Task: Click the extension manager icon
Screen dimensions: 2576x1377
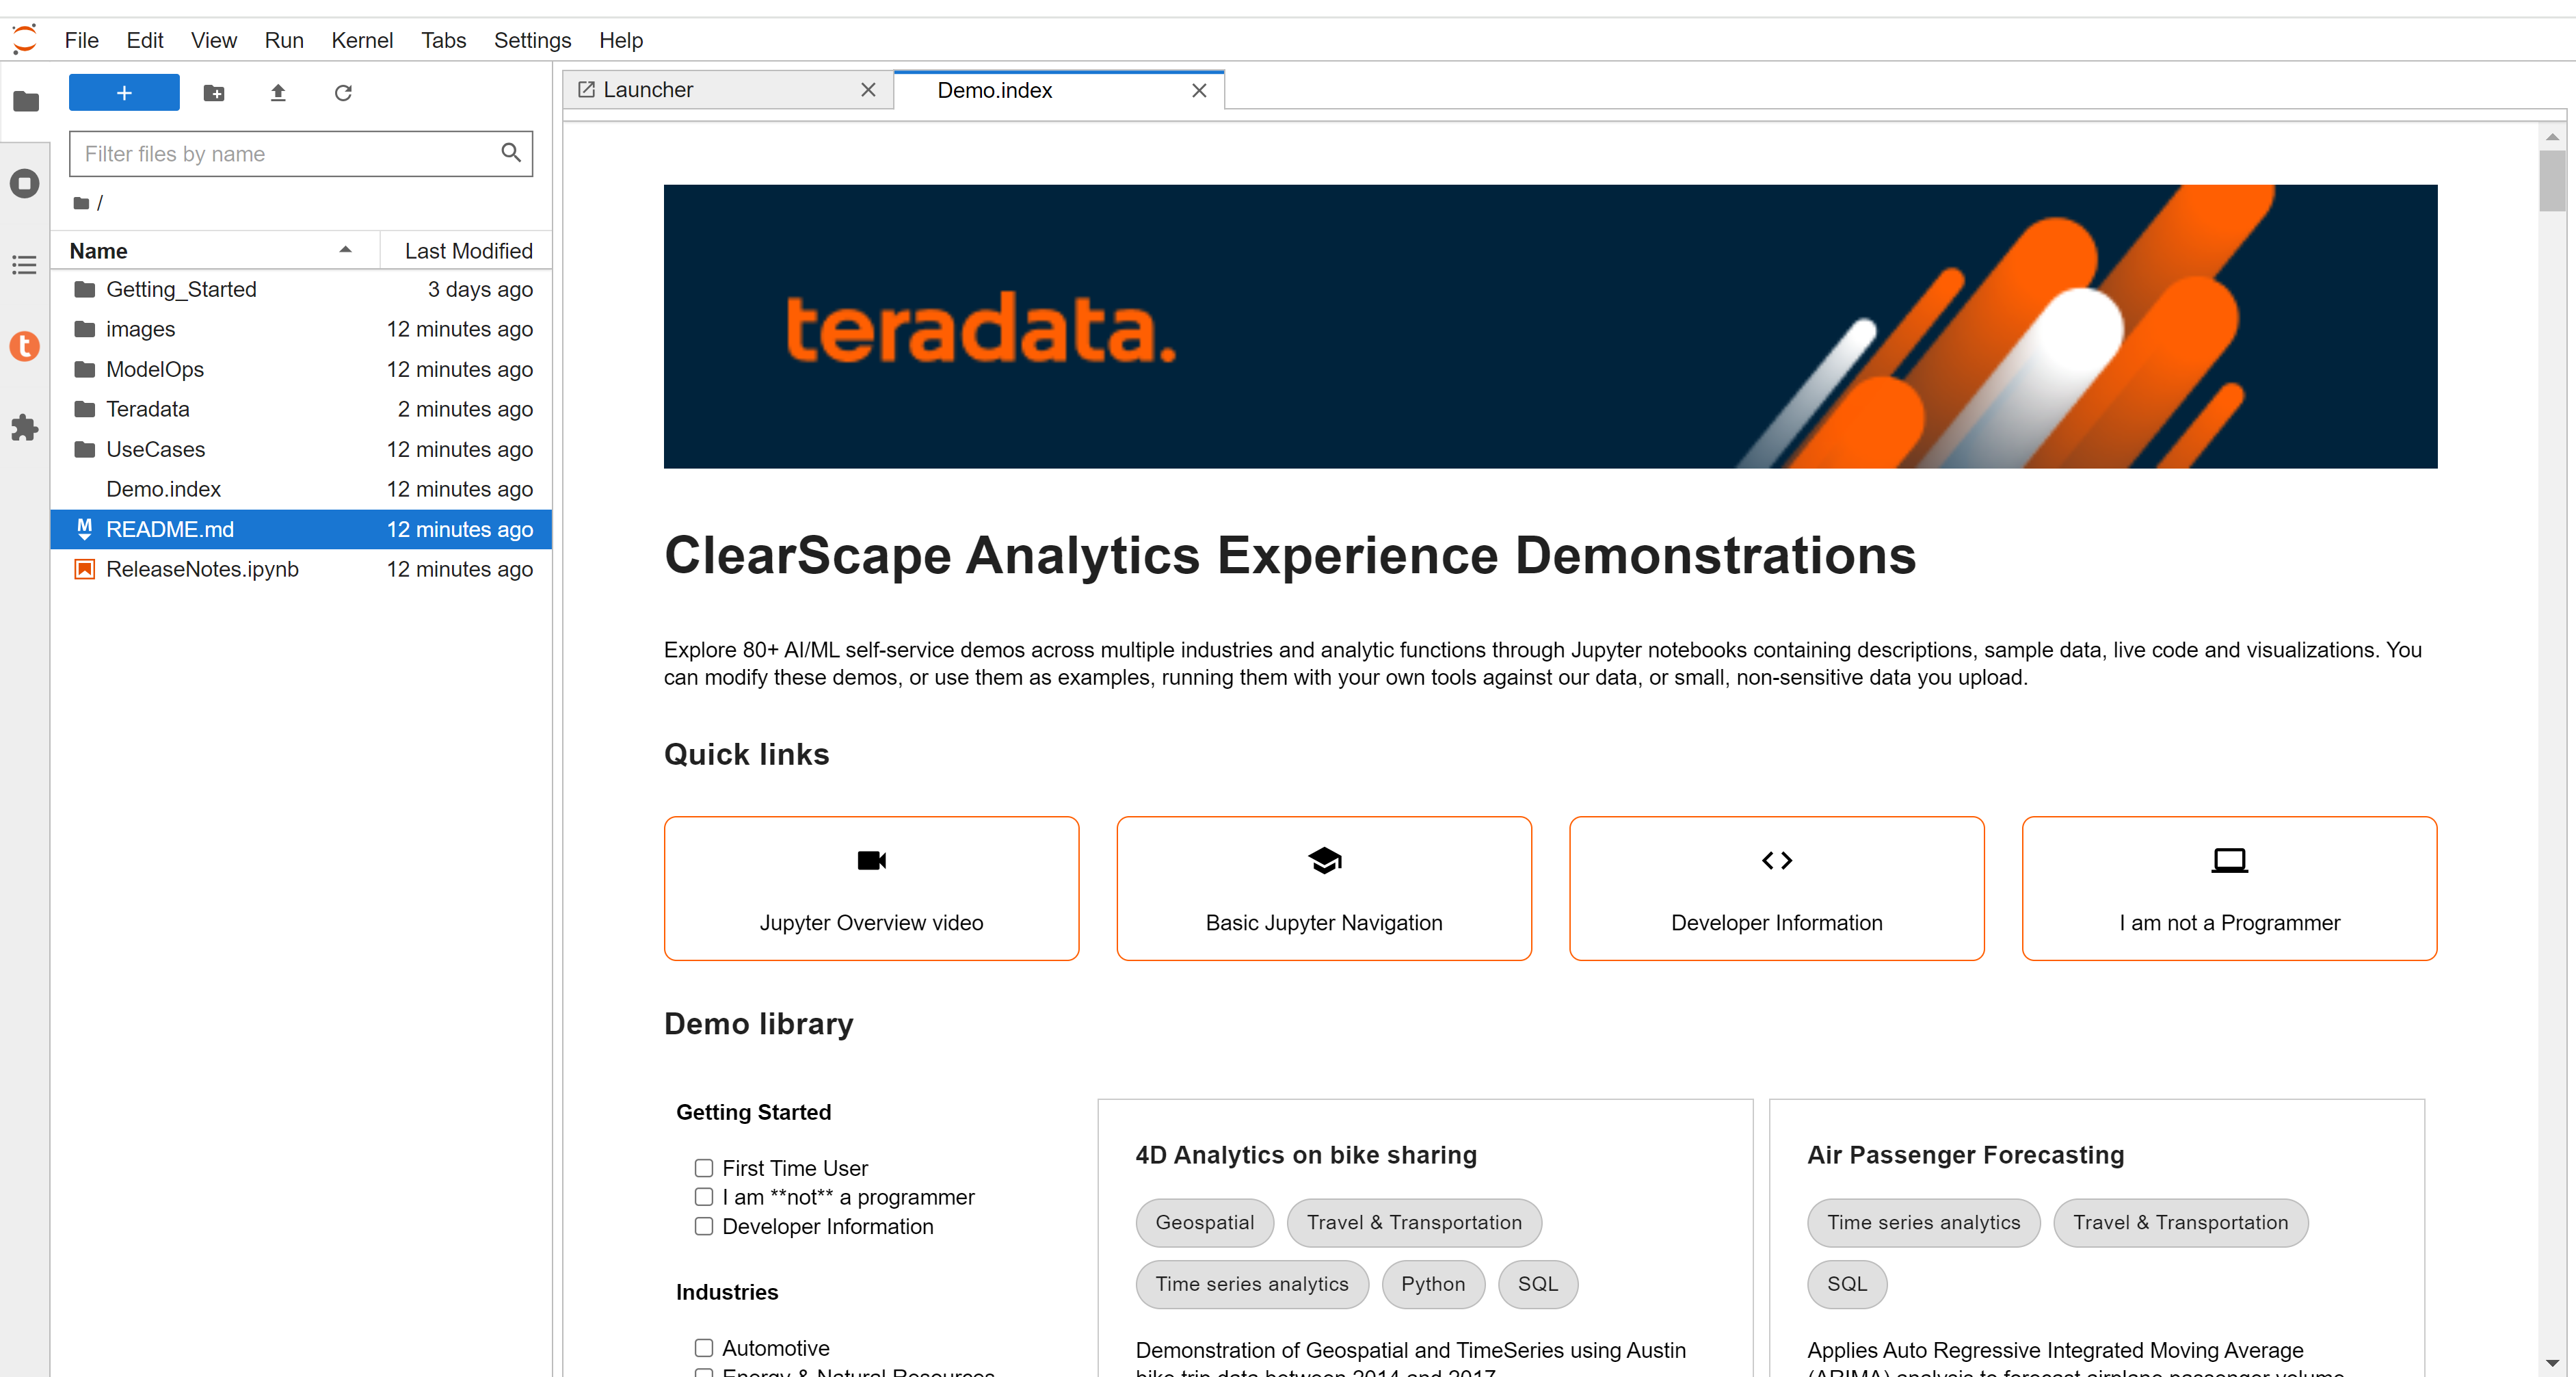Action: click(x=24, y=426)
